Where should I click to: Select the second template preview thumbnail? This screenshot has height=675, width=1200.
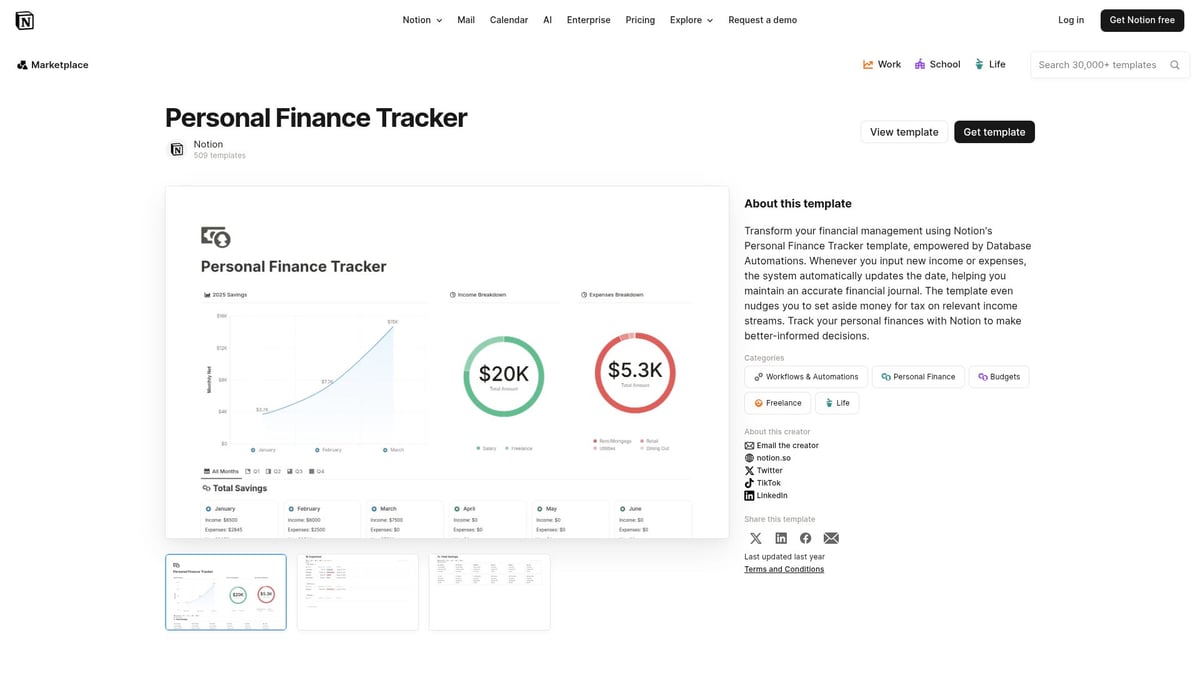click(x=357, y=591)
